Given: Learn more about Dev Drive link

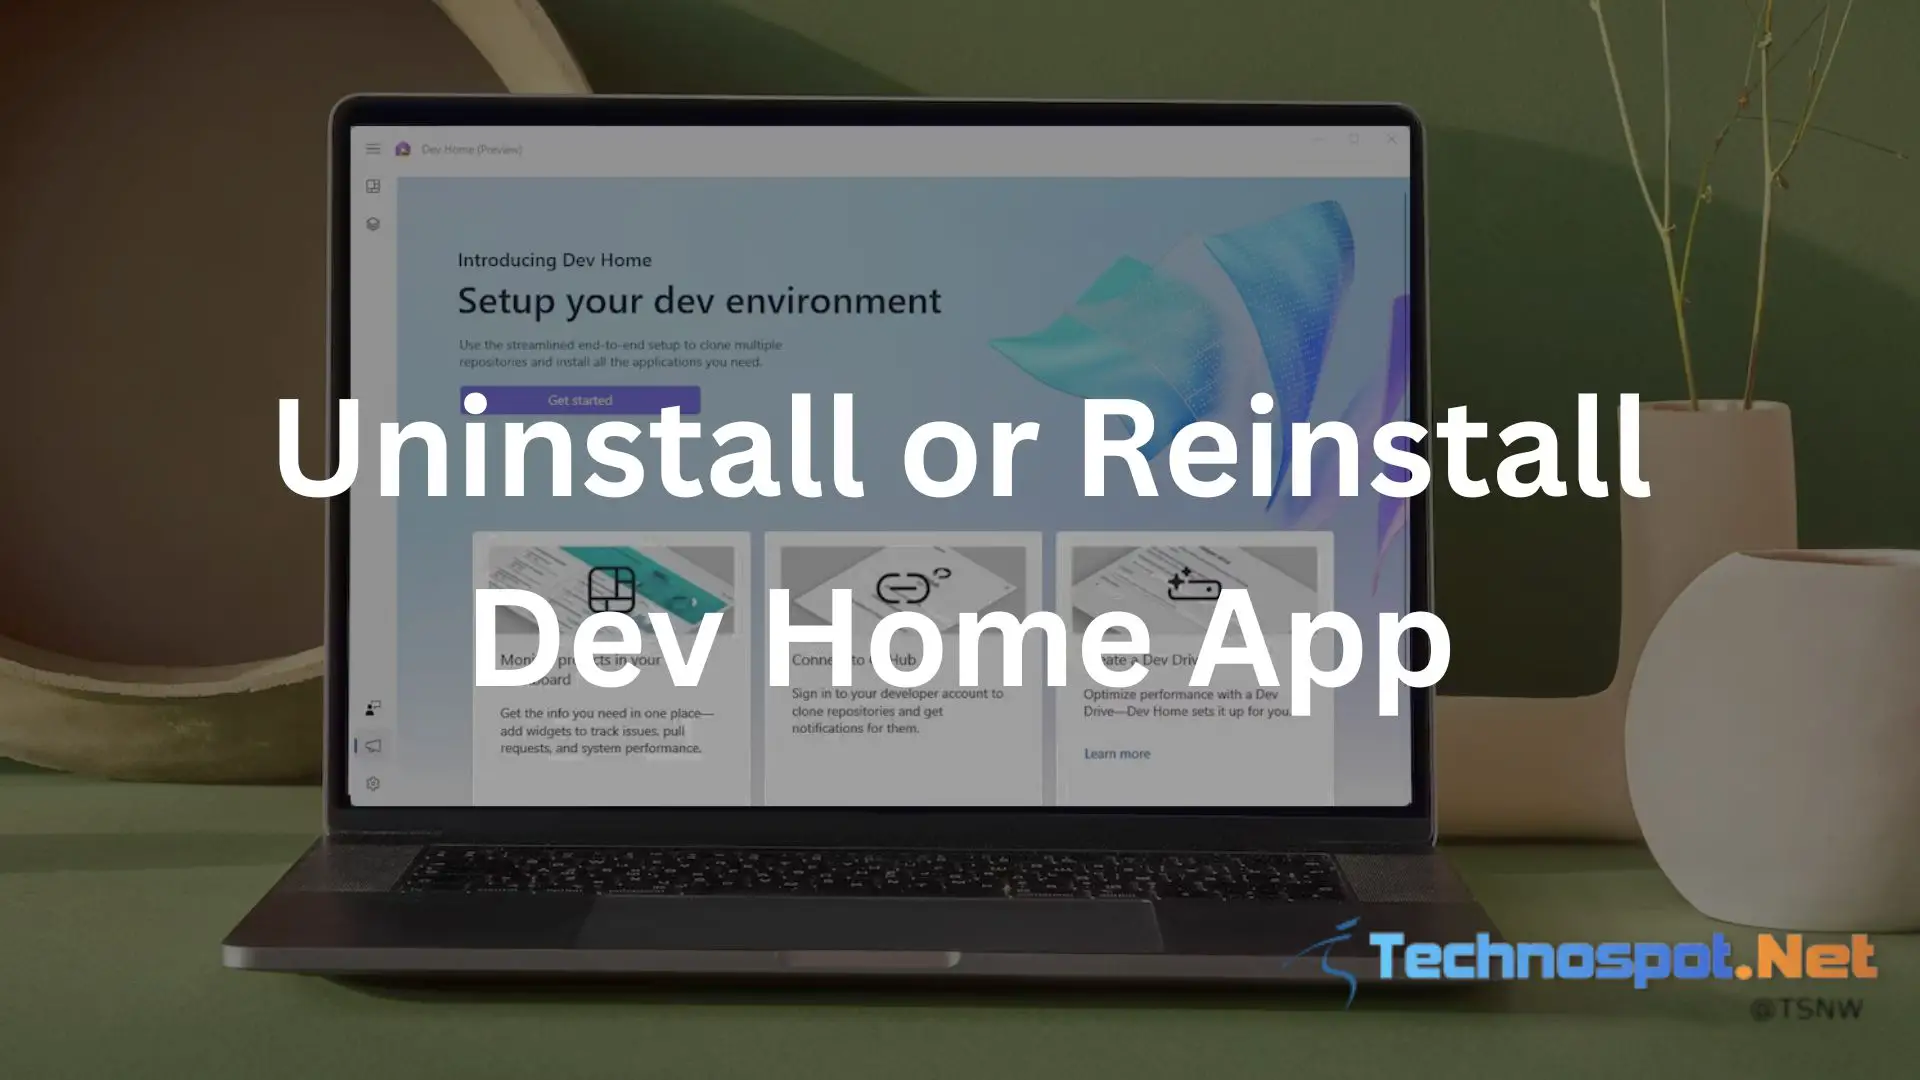Looking at the screenshot, I should (1117, 752).
